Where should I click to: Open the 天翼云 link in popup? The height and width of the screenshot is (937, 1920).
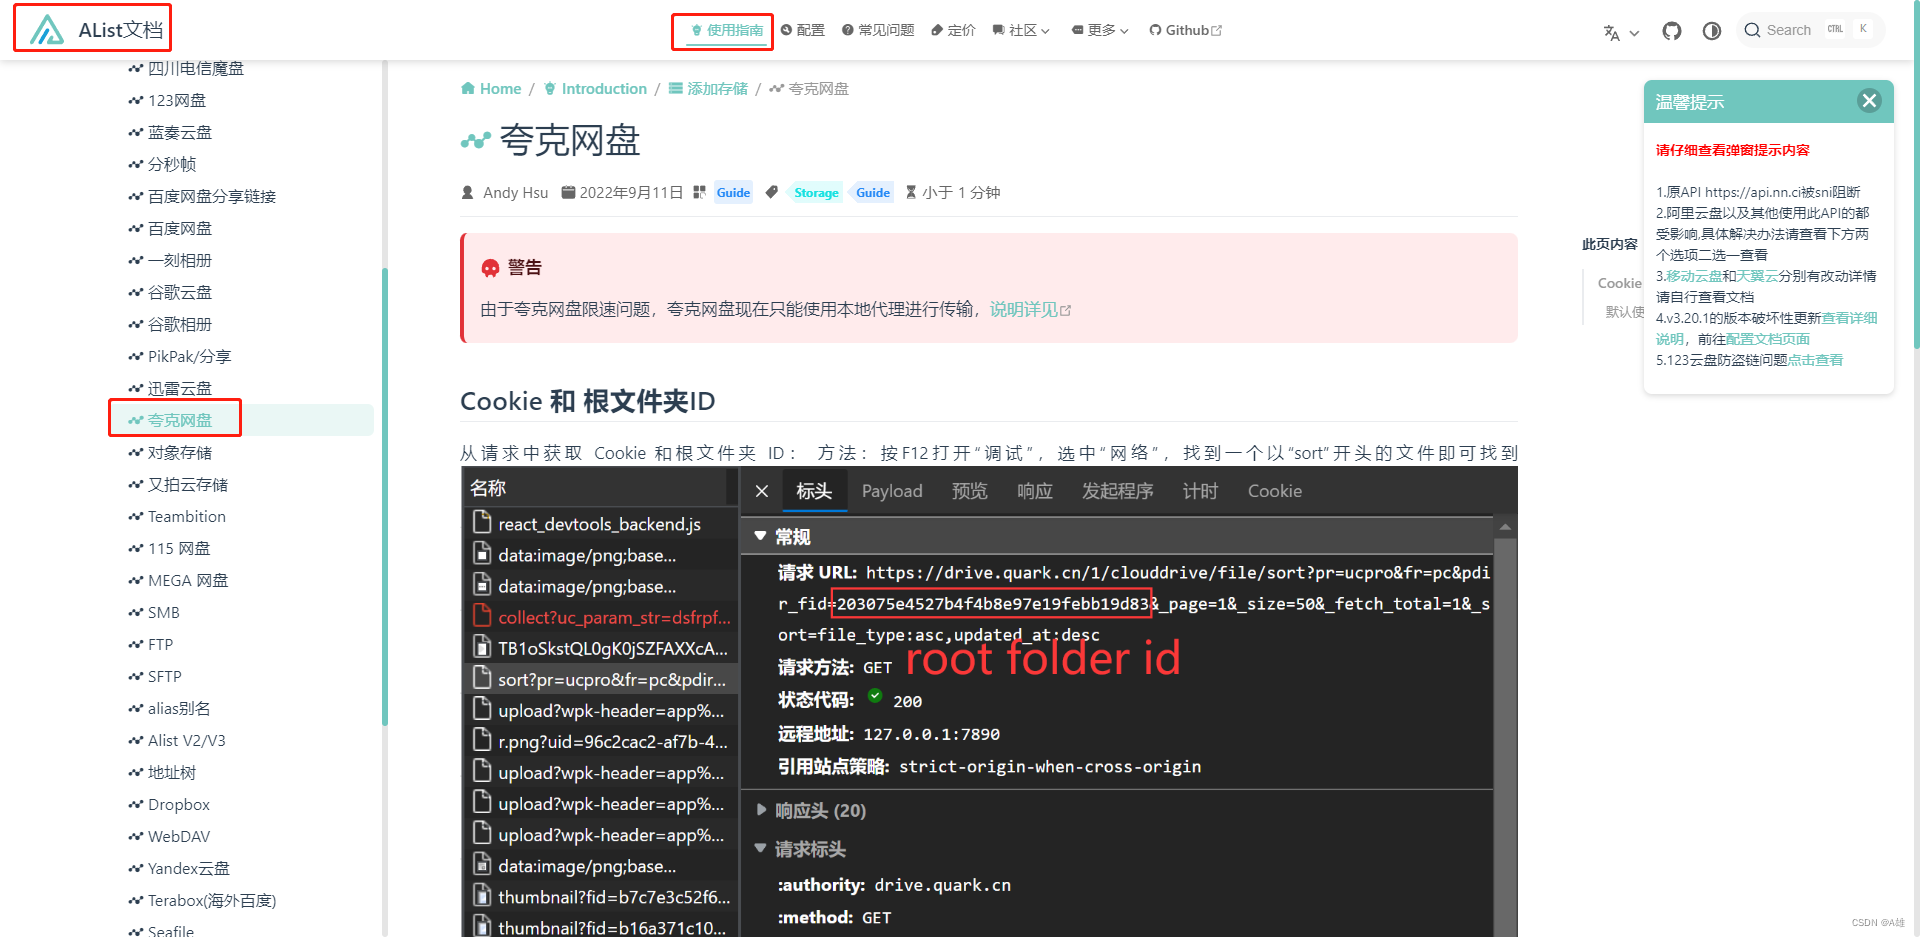pos(1757,276)
